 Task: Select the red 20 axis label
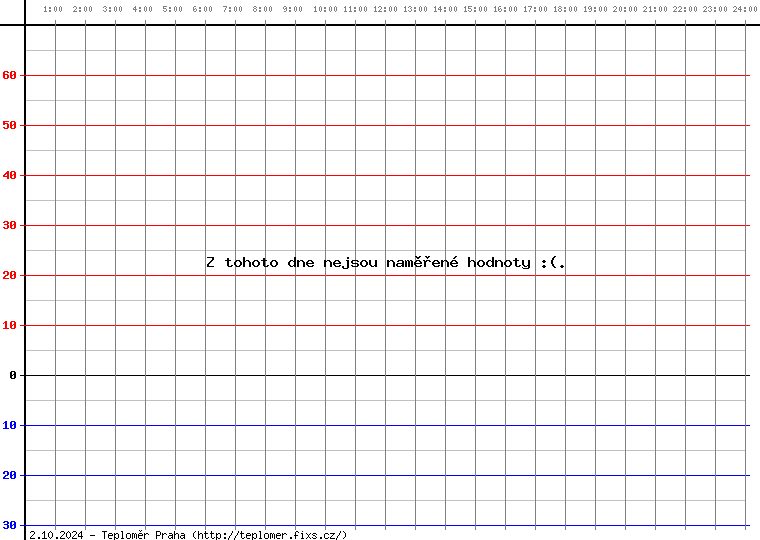[x=9, y=275]
